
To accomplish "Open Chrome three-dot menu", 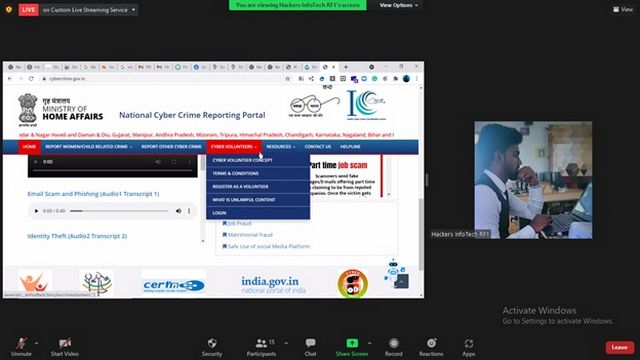I will click(x=417, y=78).
